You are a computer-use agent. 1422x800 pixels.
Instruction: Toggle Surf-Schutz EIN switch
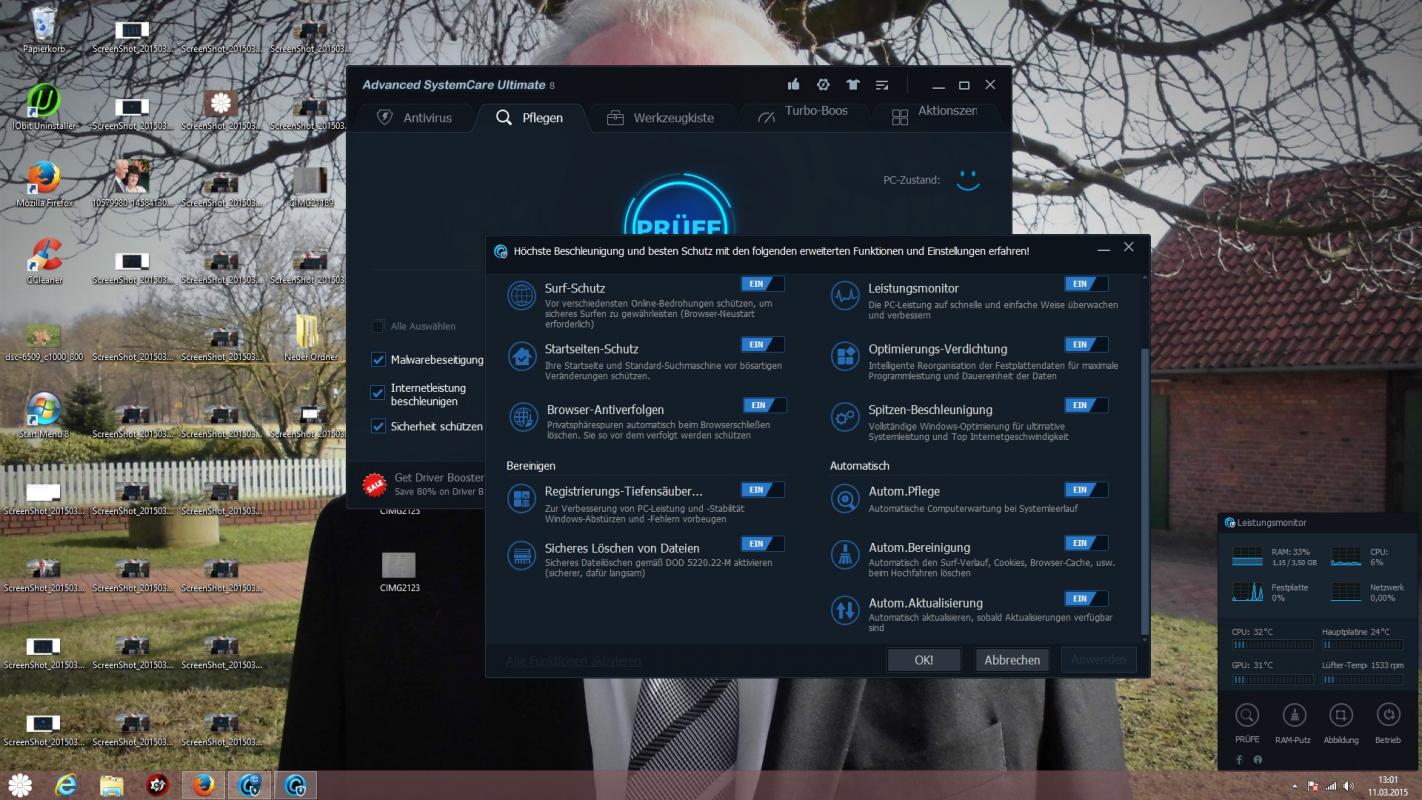click(762, 284)
